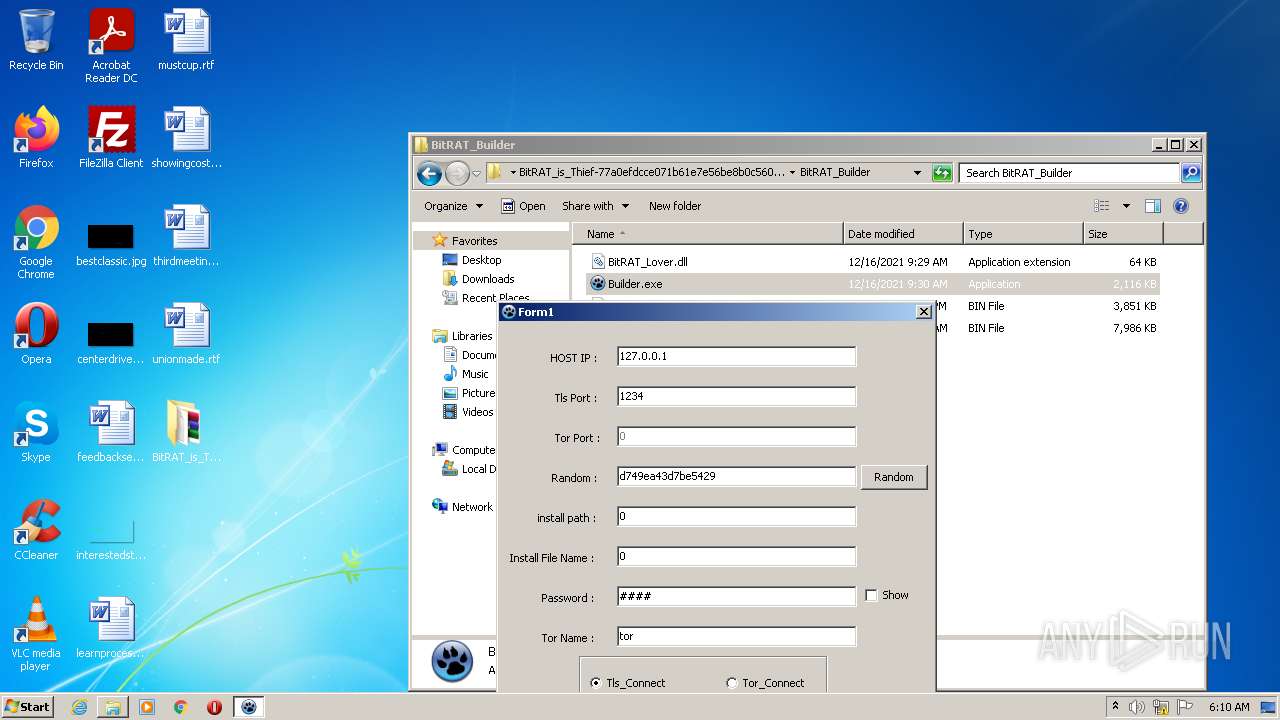Open Explorer help icon
The width and height of the screenshot is (1280, 720).
pos(1180,206)
